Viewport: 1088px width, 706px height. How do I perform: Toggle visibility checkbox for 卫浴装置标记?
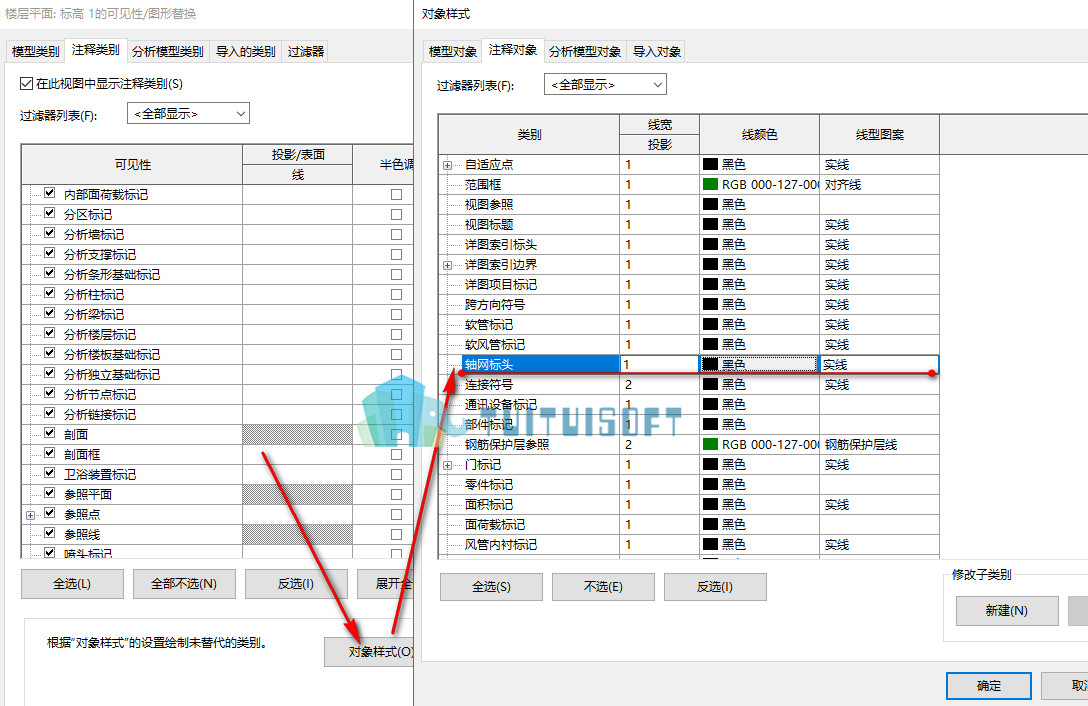pos(49,473)
